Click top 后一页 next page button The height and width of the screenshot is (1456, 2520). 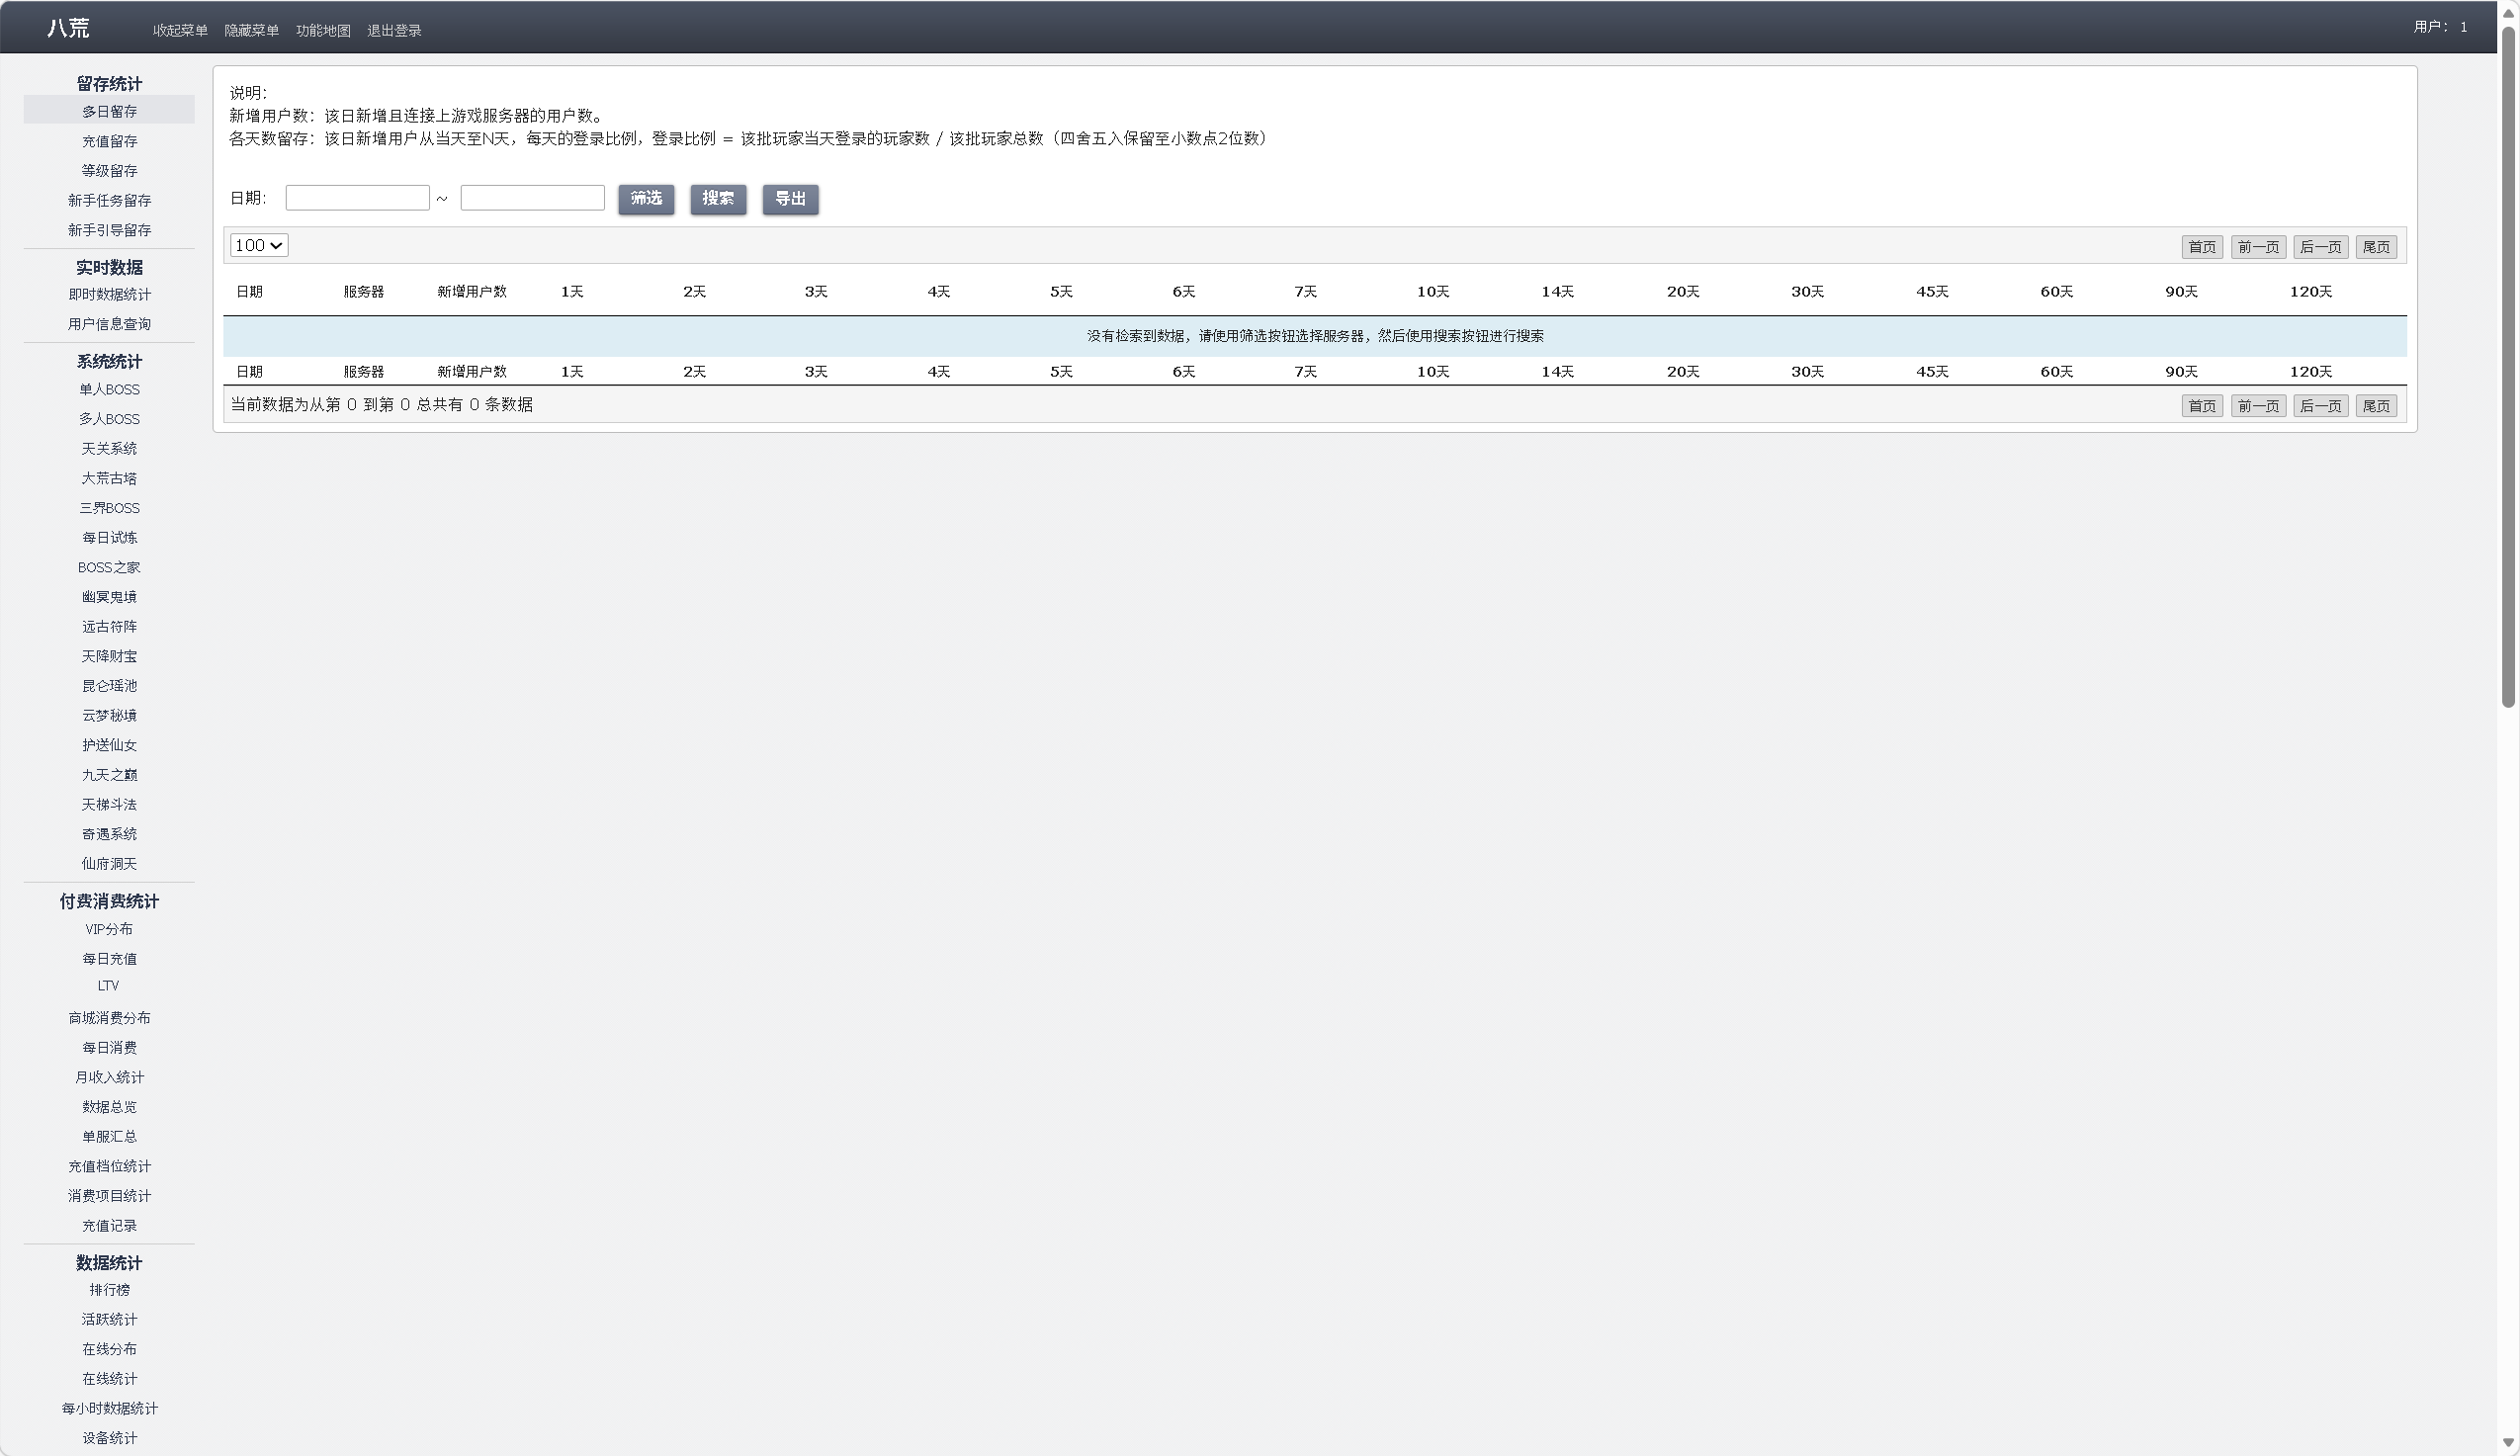tap(2320, 247)
